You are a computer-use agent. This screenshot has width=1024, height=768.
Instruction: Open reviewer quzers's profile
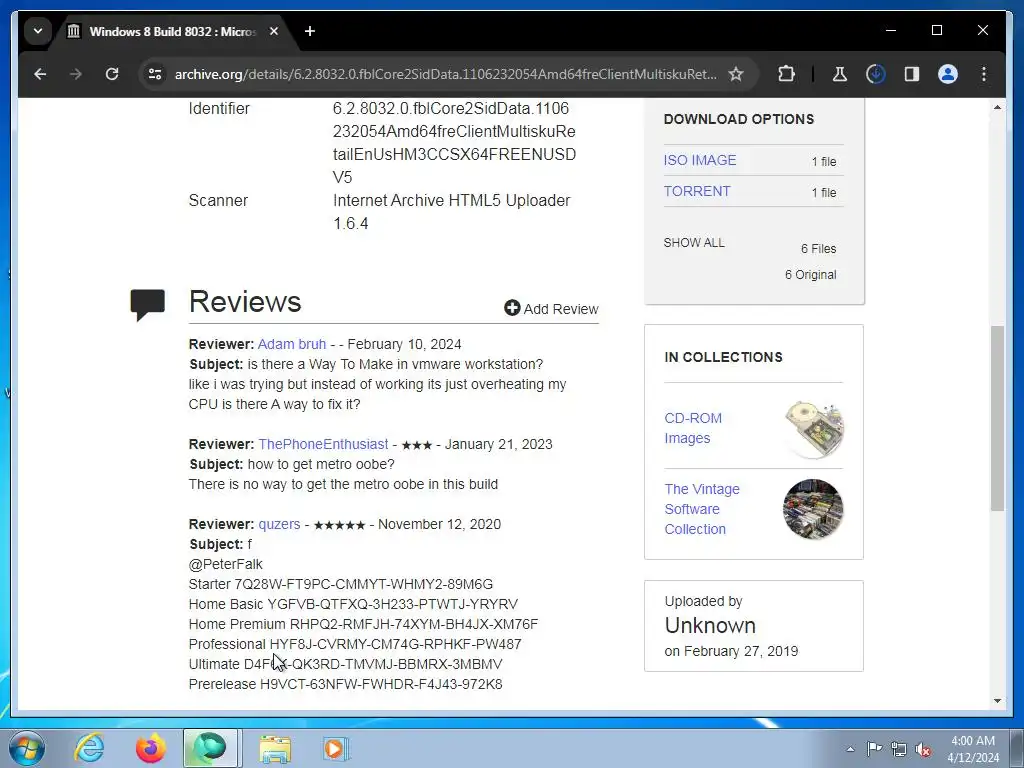tap(279, 524)
